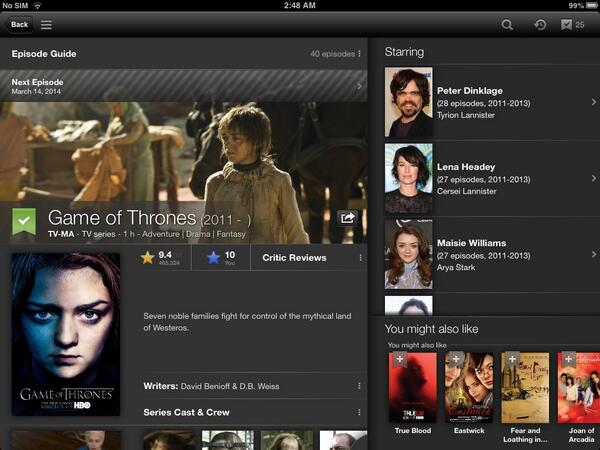600x450 pixels.
Task: Click the Game of Thrones title text
Action: coord(122,218)
